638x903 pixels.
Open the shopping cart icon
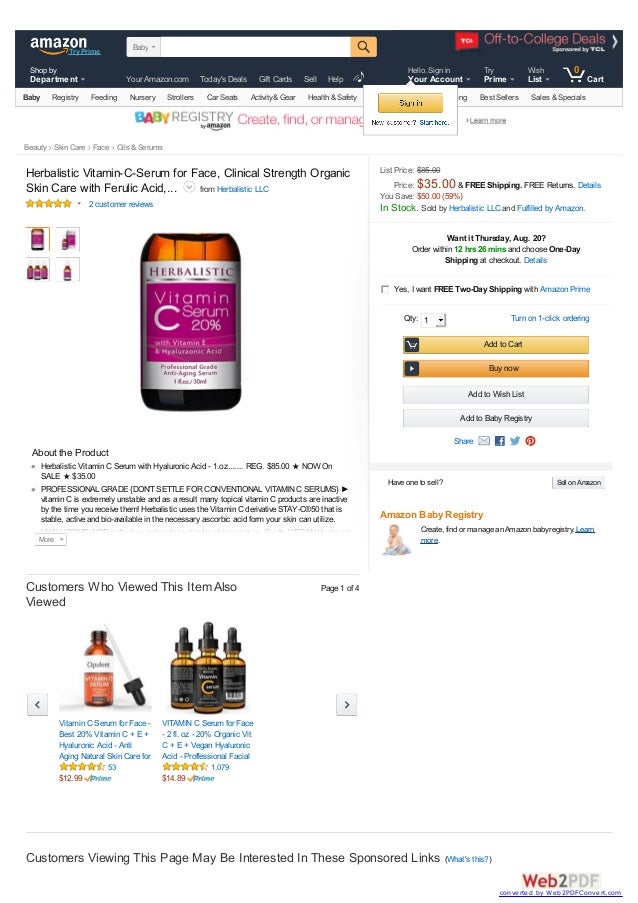583,75
